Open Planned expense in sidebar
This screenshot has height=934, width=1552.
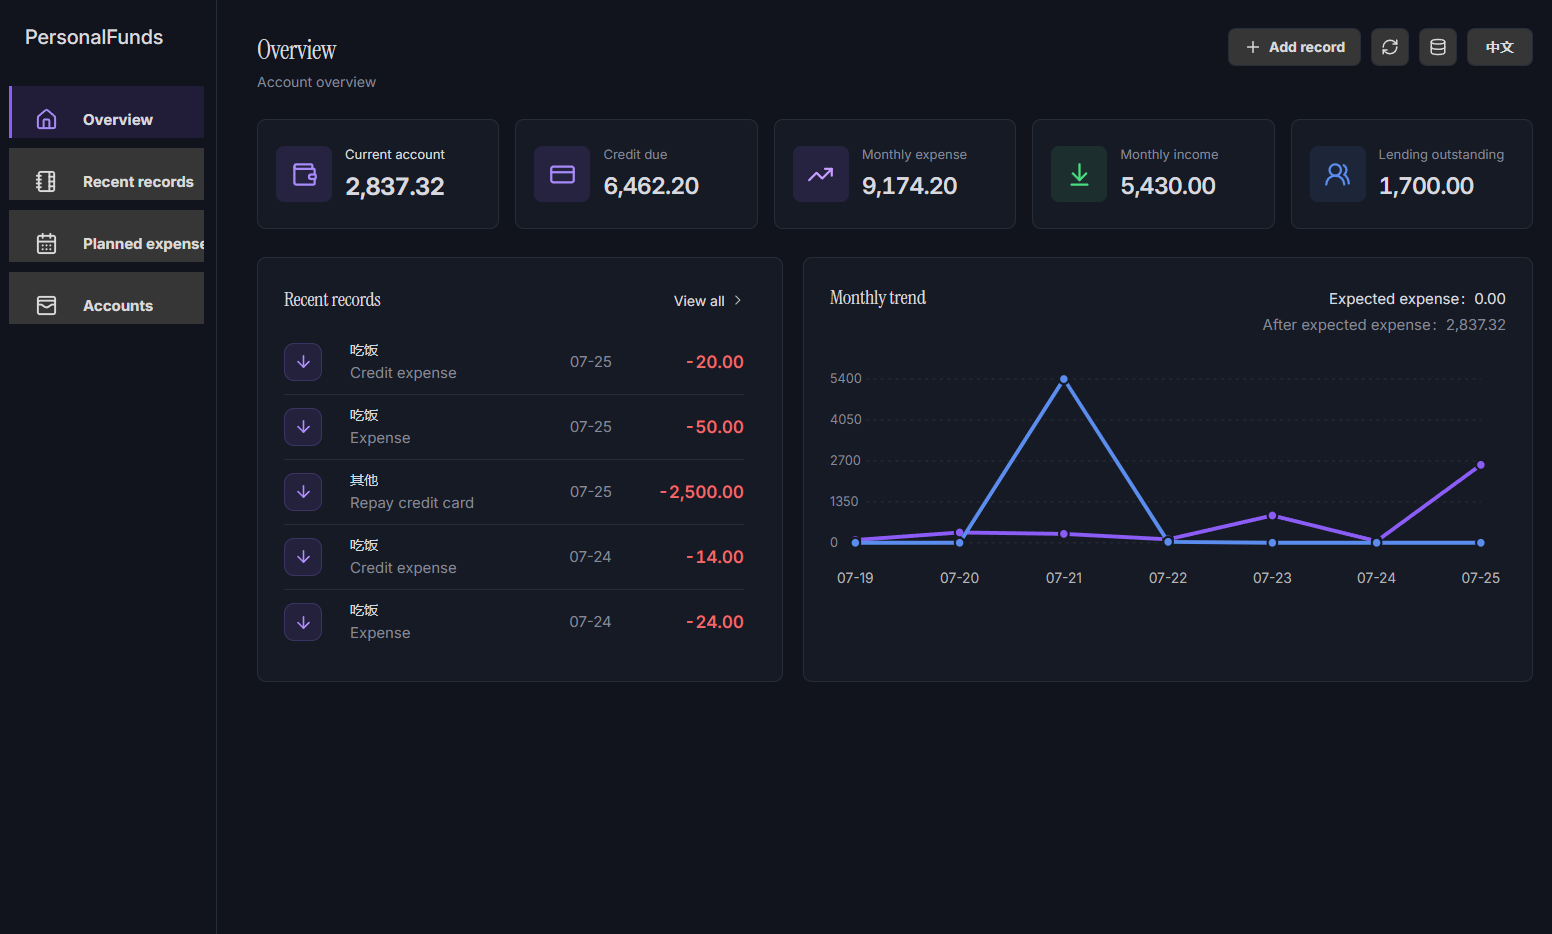click(x=107, y=236)
